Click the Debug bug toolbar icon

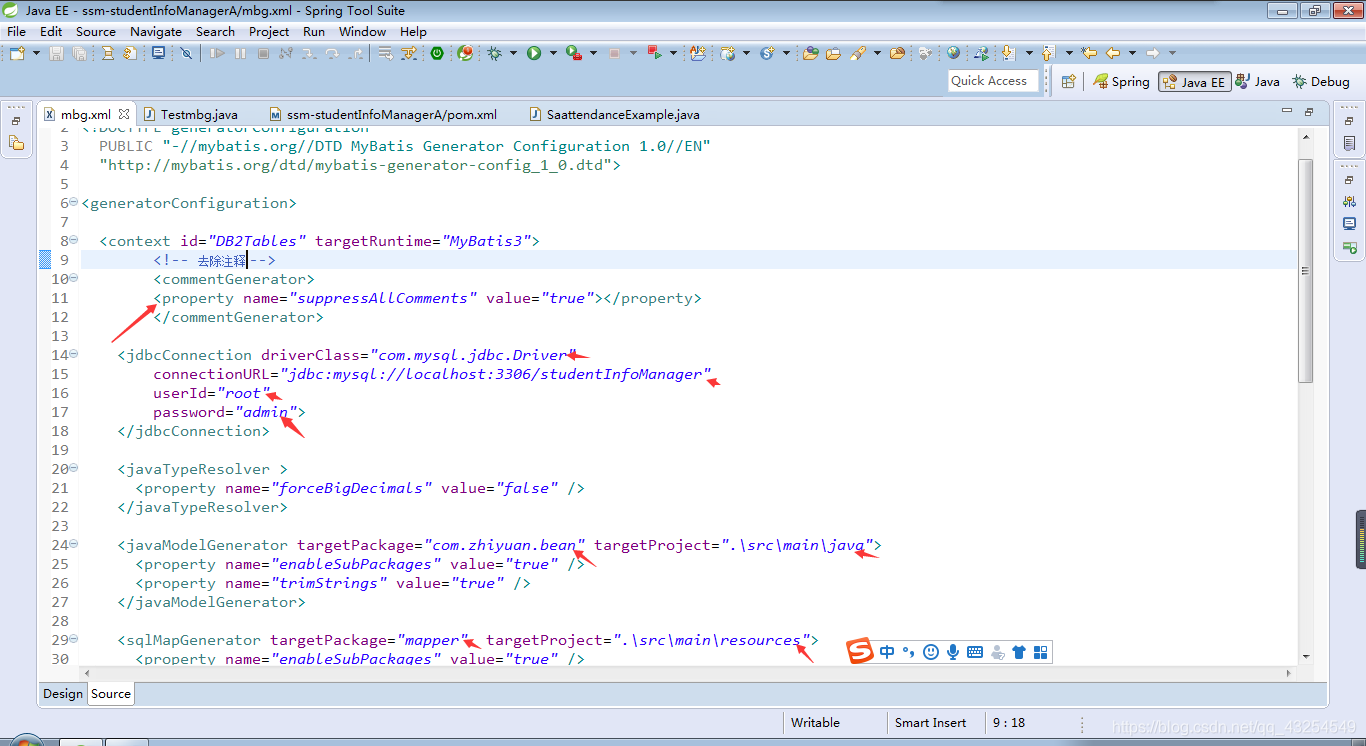pos(494,53)
